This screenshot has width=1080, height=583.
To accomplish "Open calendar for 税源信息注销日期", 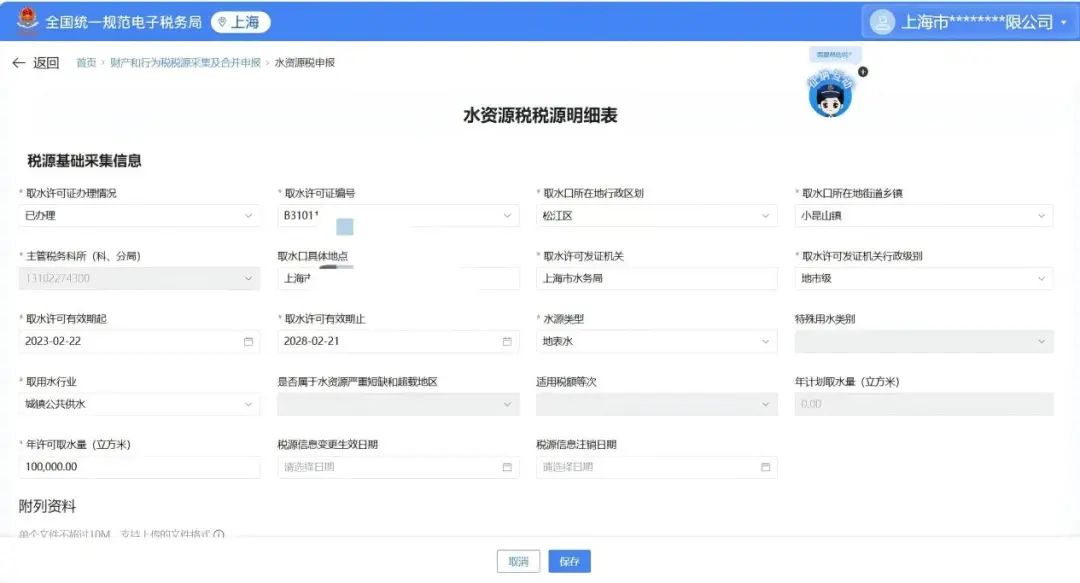I will (x=765, y=466).
